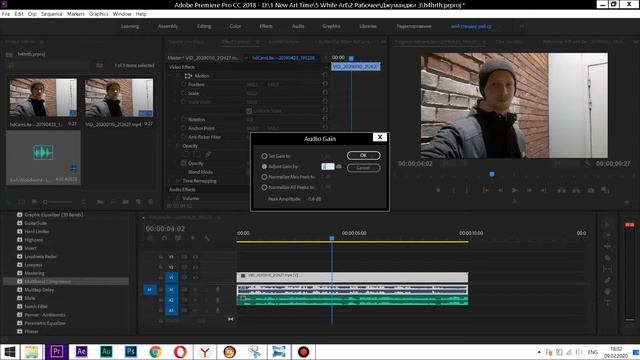Screen dimensions: 640x360
Task: Select the Pen tool in tools panel
Action: pos(607,280)
